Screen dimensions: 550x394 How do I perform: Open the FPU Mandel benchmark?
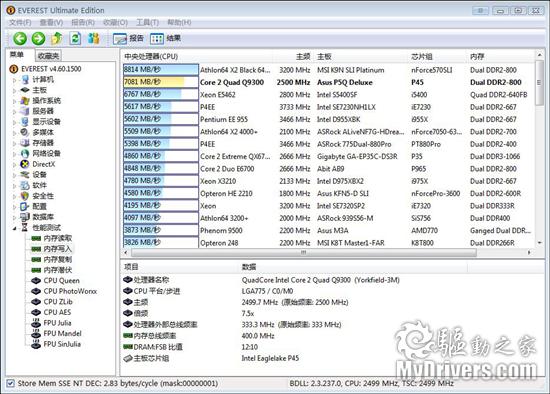pyautogui.click(x=56, y=333)
